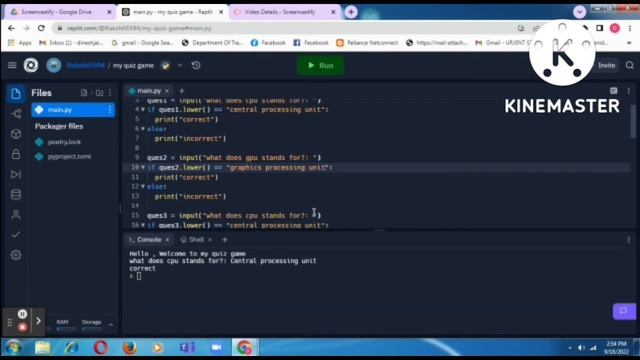
Task: Expand the Screencastify recording toolbar
Action: pyautogui.click(x=38, y=321)
